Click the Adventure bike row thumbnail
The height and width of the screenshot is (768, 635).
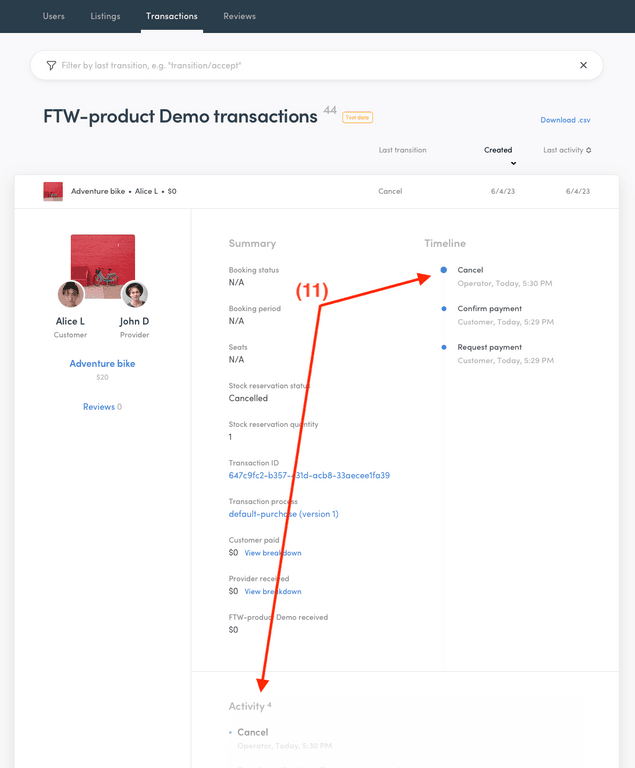[53, 191]
